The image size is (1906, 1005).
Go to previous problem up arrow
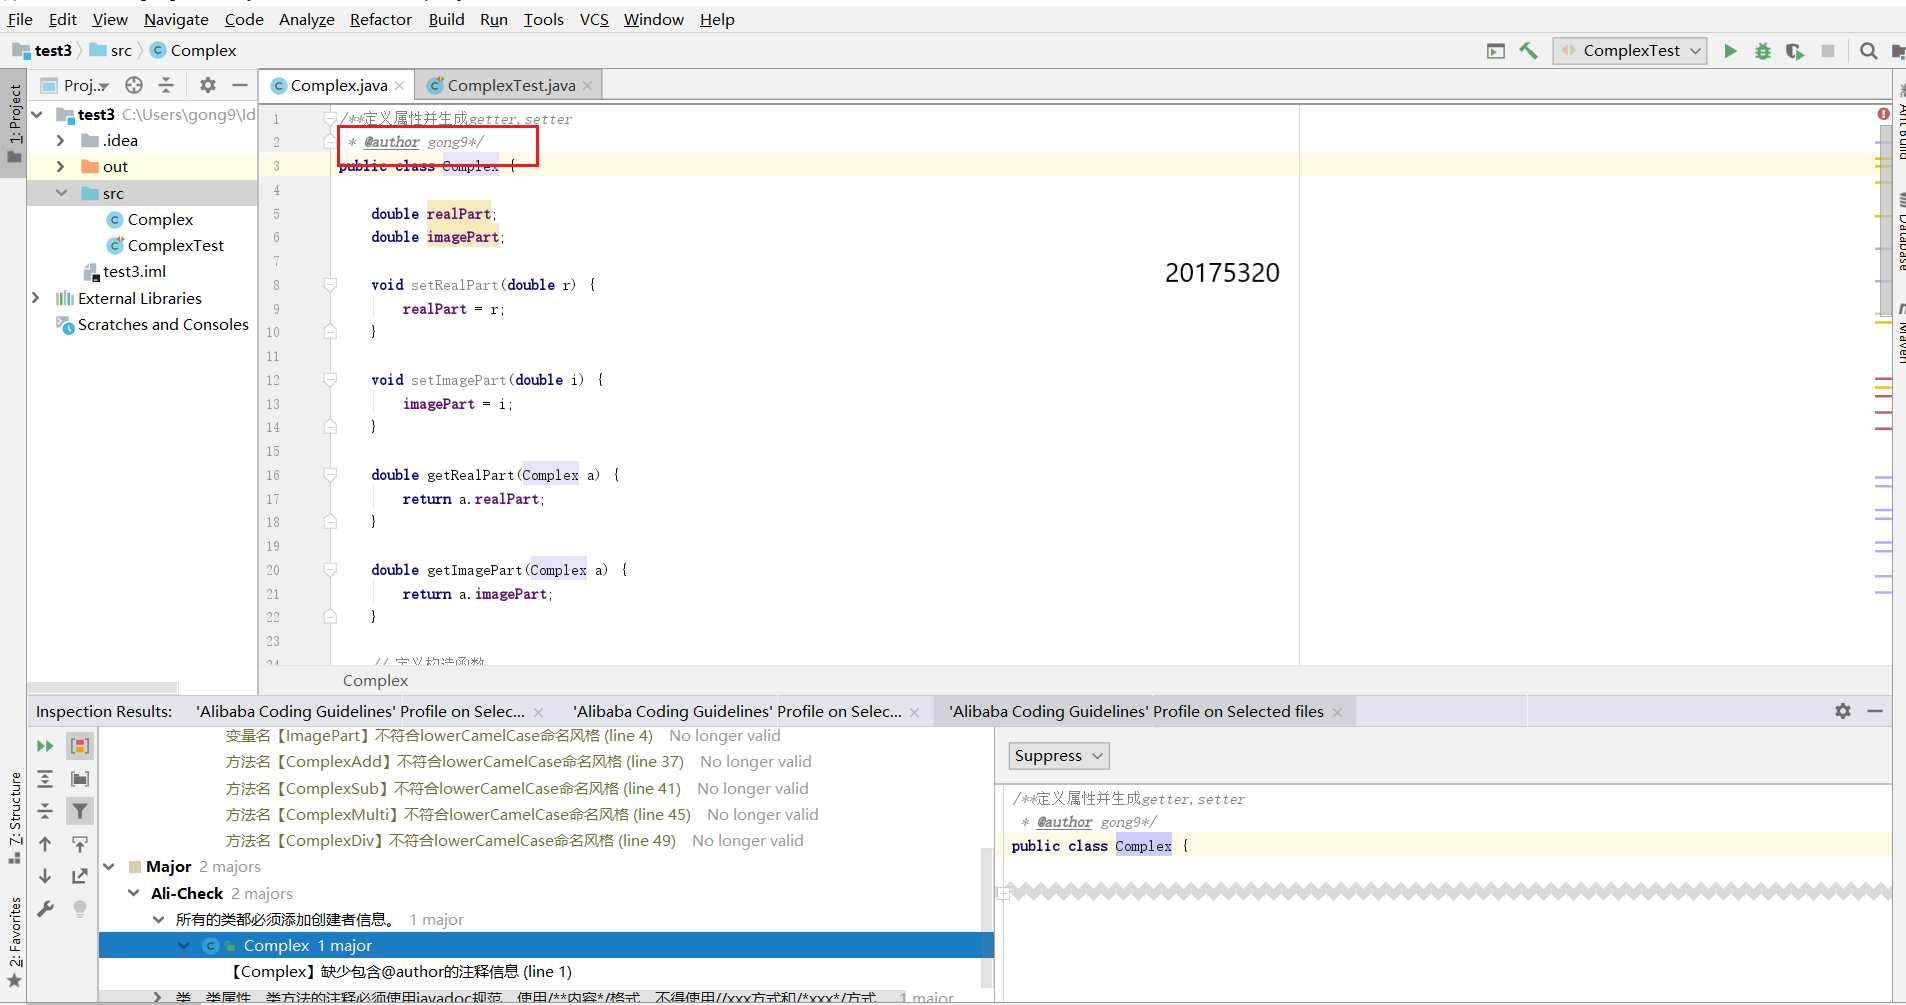click(45, 844)
